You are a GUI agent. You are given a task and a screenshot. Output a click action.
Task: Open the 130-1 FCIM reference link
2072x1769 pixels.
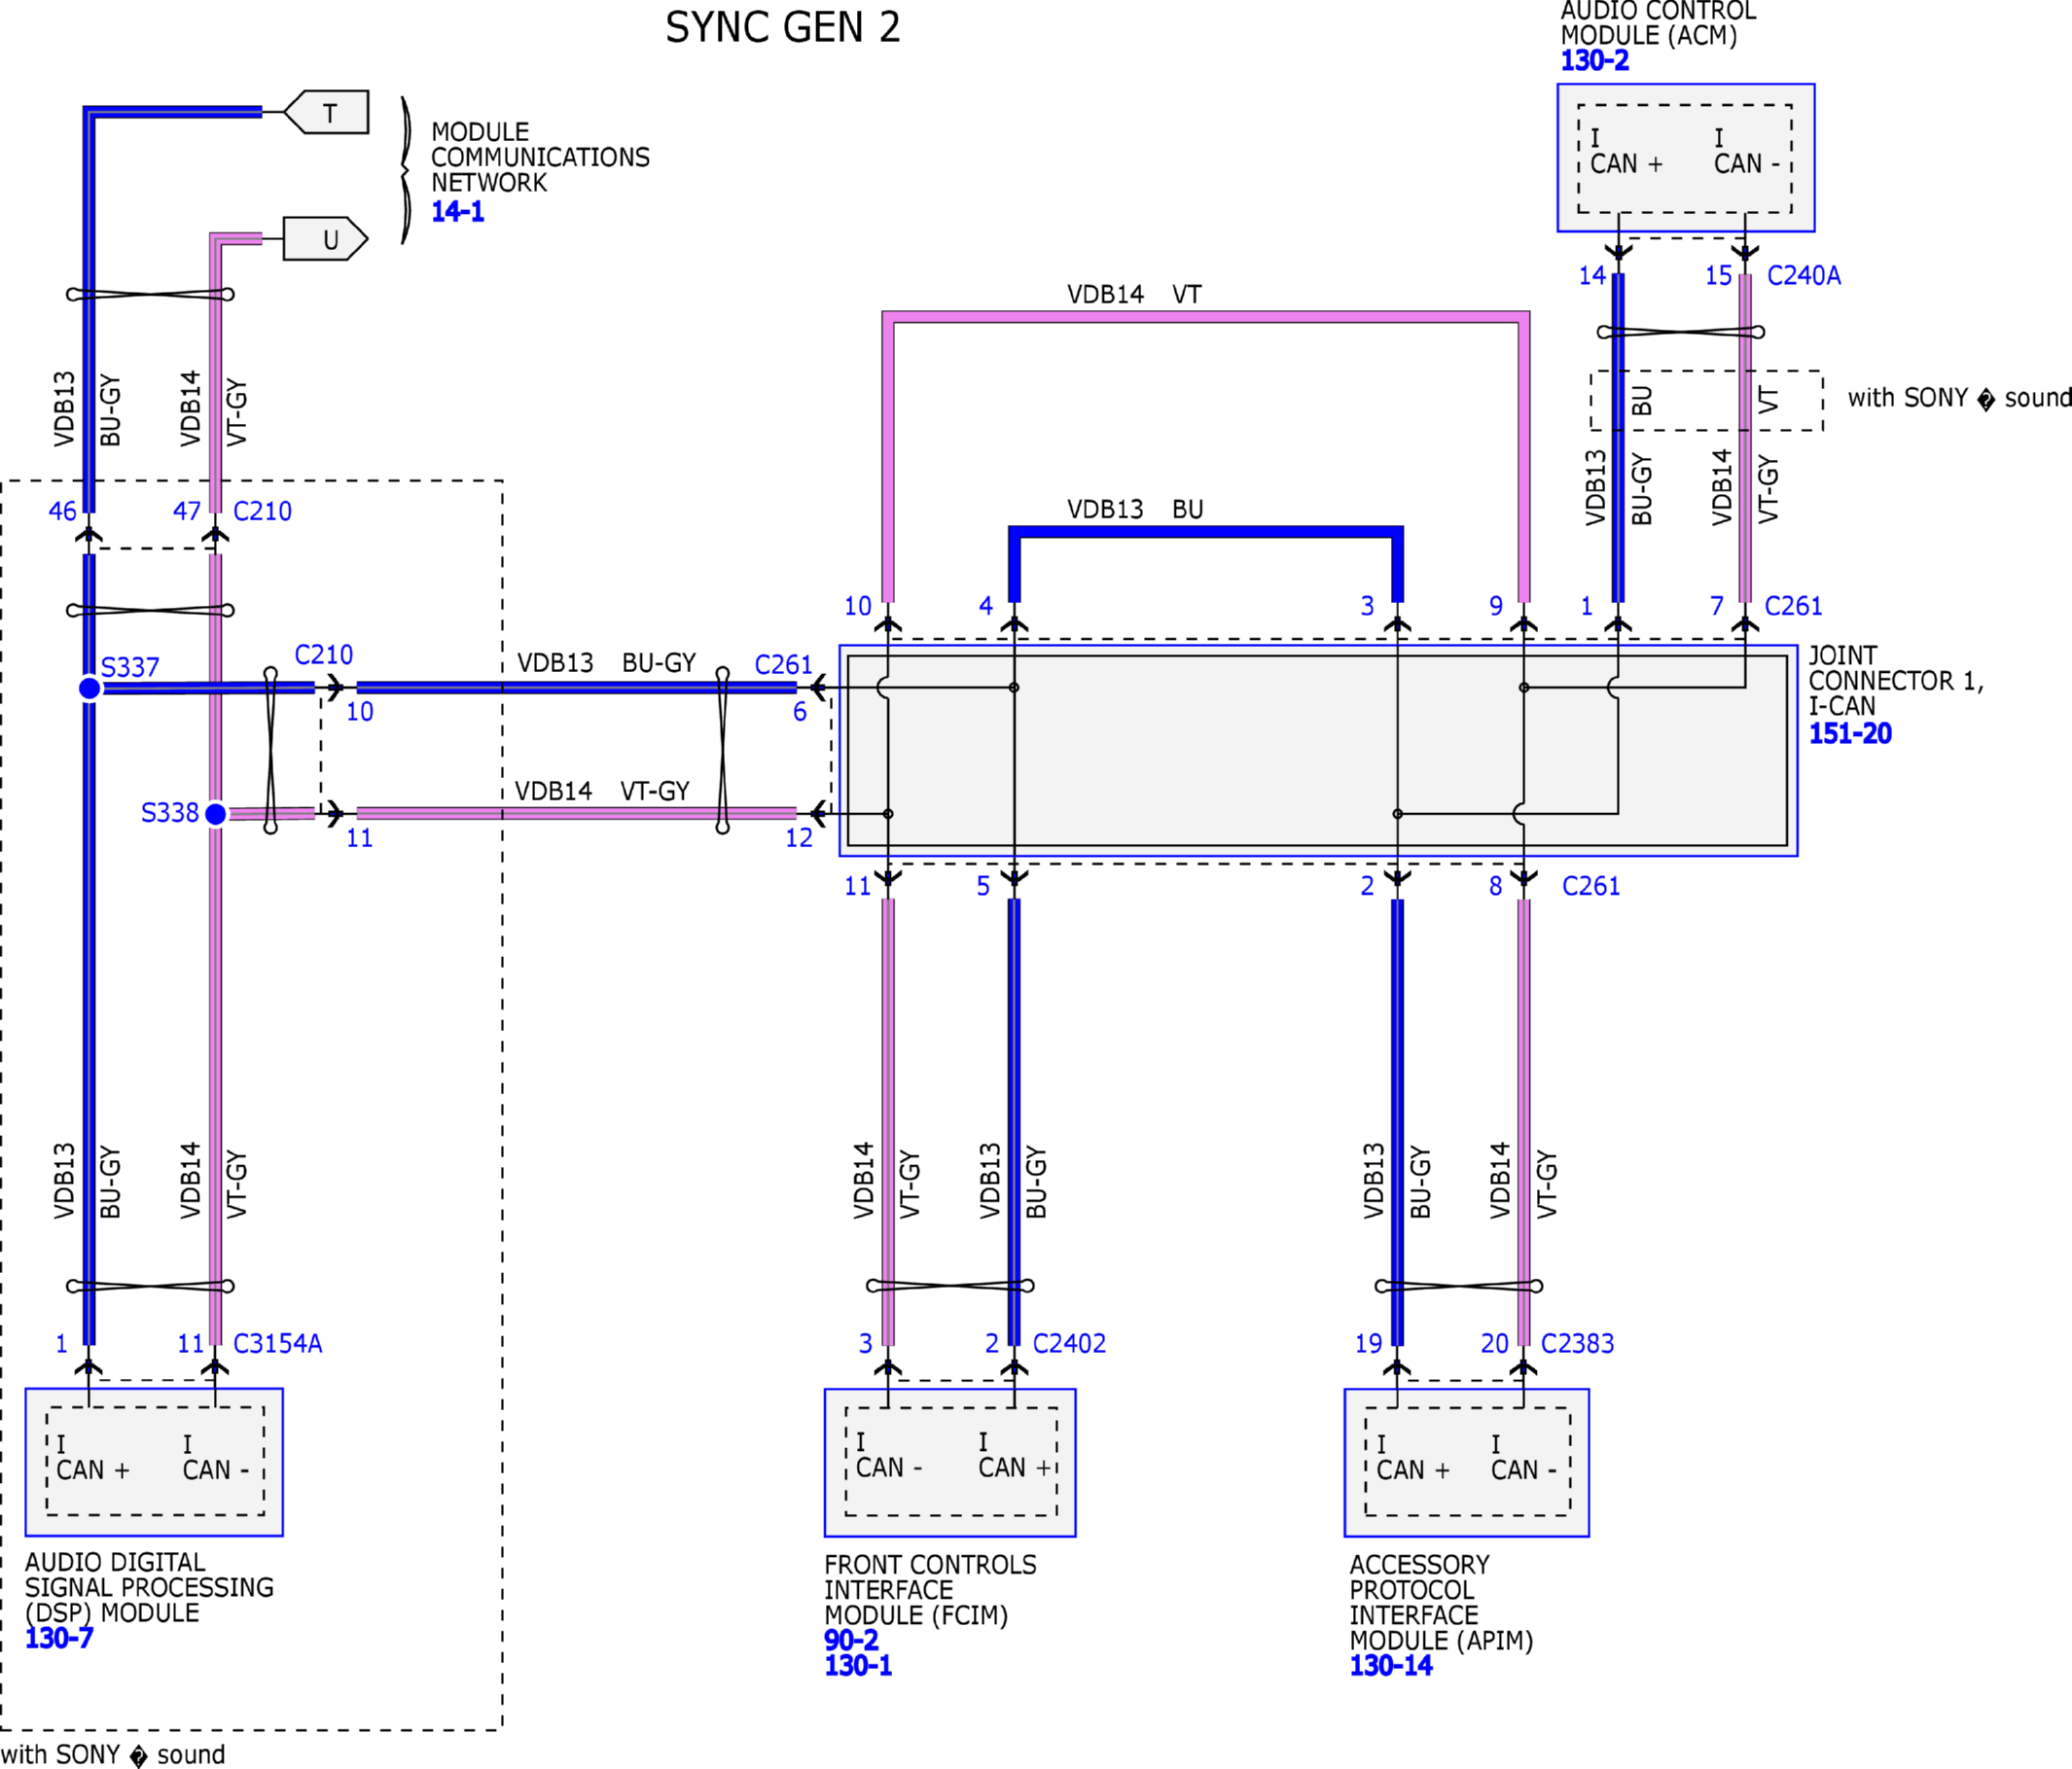(858, 1665)
